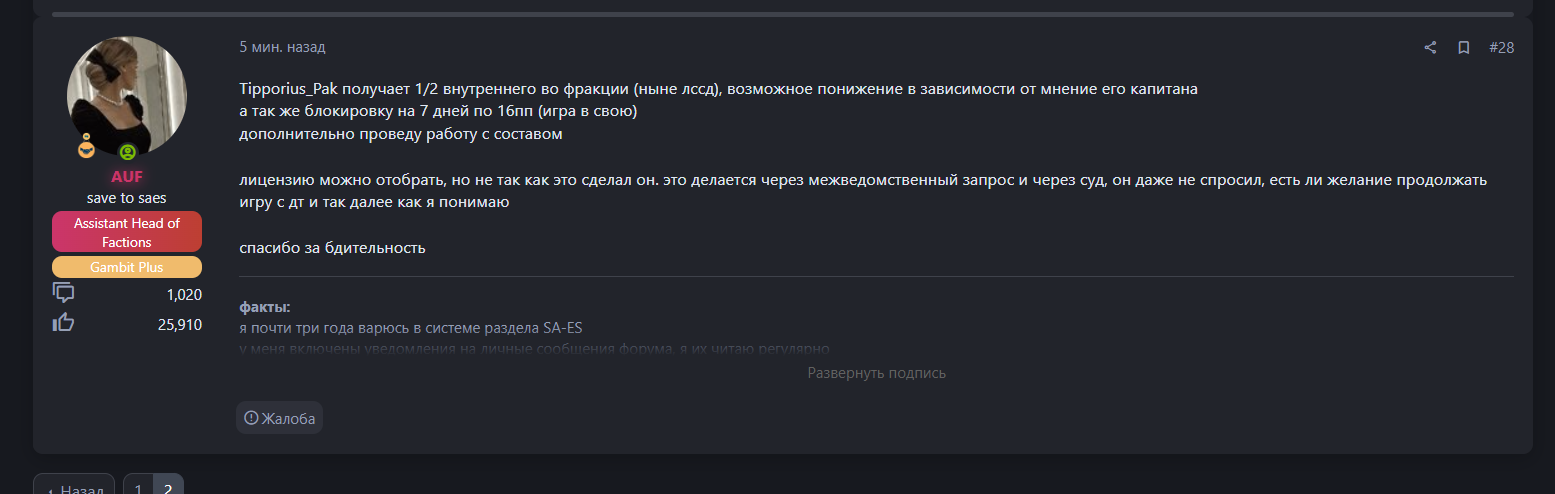Go back with the Назад pagination button
This screenshot has height=494, width=1555.
pyautogui.click(x=74, y=488)
